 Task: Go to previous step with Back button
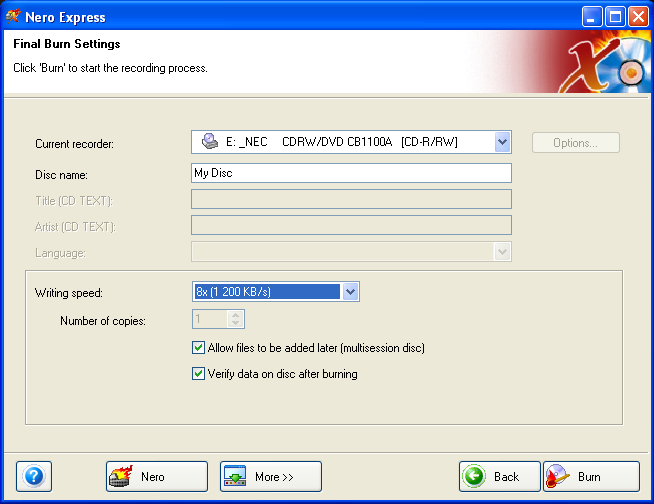pyautogui.click(x=499, y=476)
